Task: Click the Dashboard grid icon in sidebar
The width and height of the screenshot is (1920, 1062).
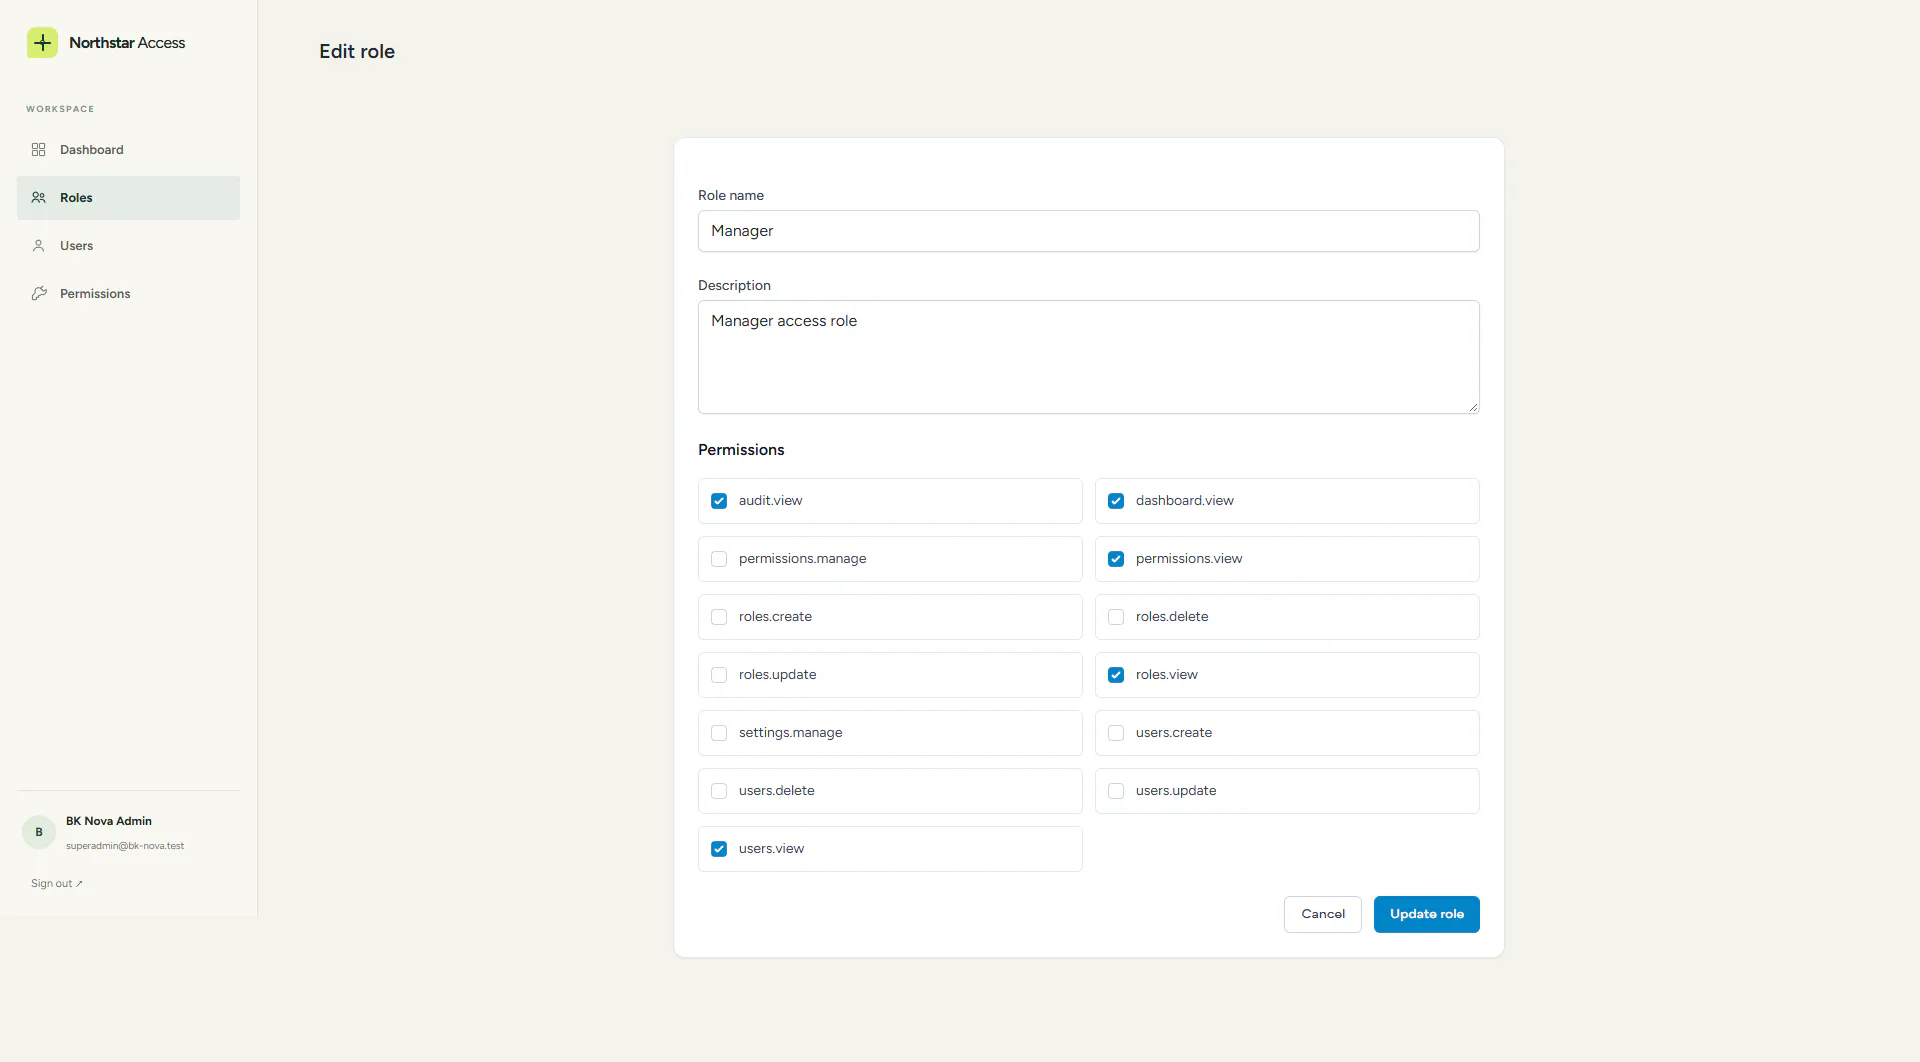Action: [x=39, y=150]
